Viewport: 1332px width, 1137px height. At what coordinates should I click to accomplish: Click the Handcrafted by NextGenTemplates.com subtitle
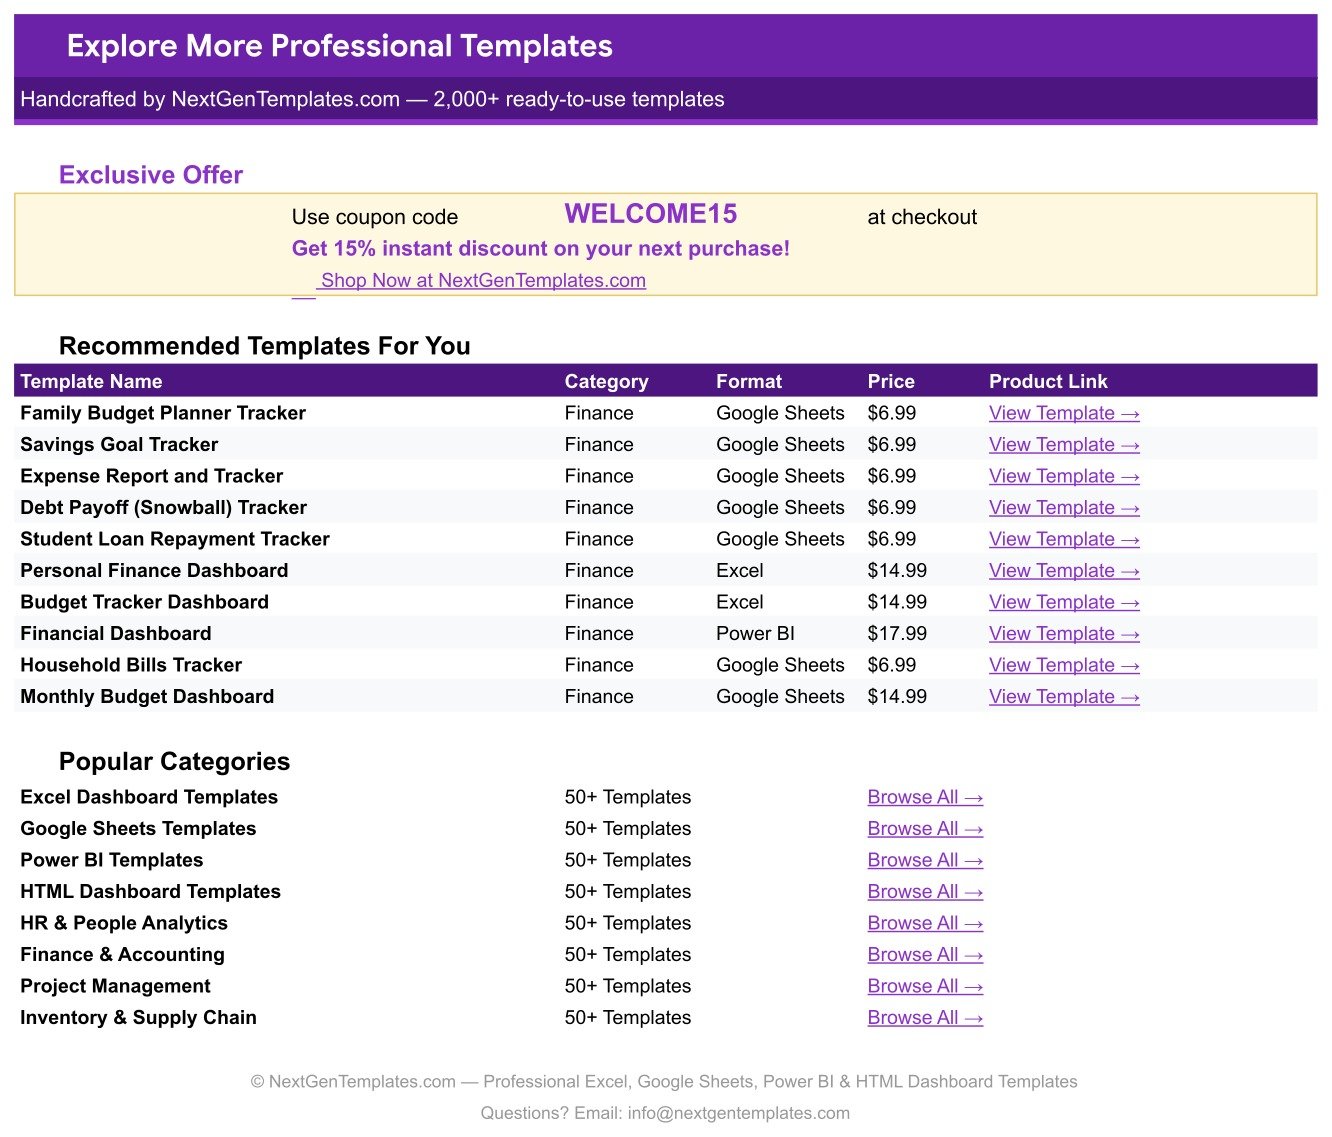tap(372, 99)
